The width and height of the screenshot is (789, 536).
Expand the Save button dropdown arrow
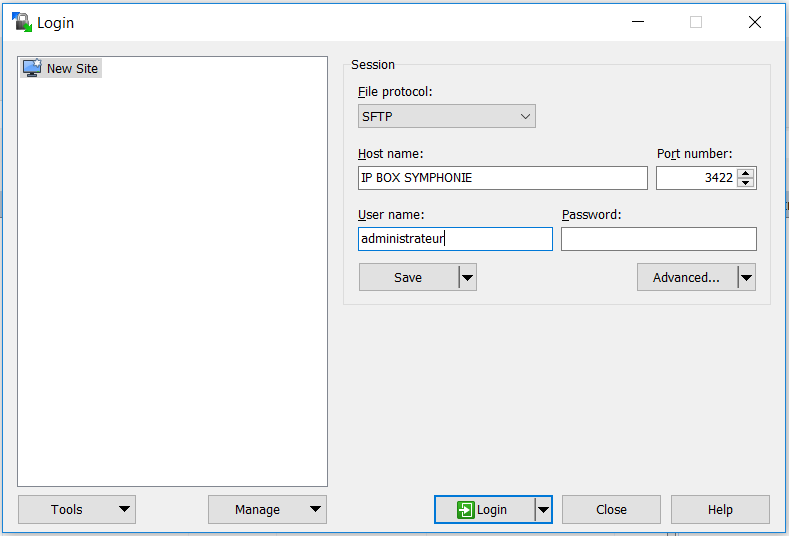coord(467,278)
